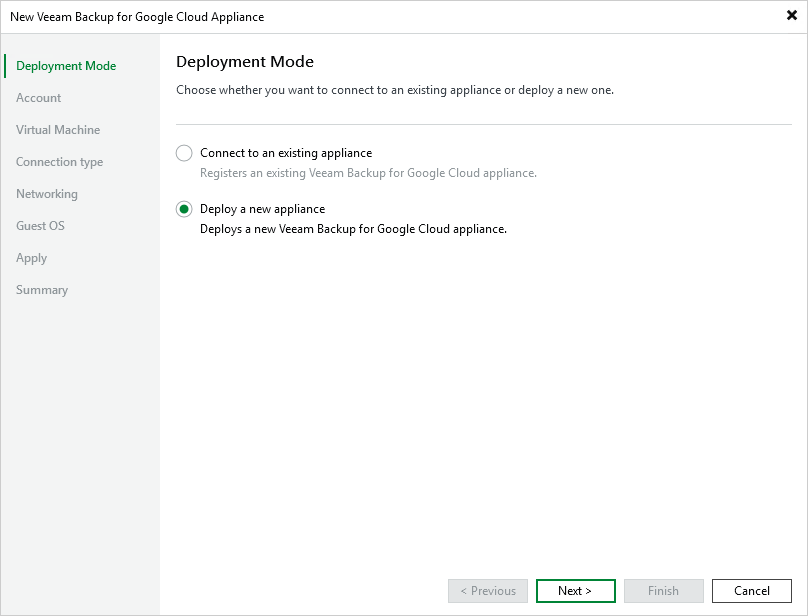Screen dimensions: 808x616
Task: Go to the Networking step
Action: 47,194
